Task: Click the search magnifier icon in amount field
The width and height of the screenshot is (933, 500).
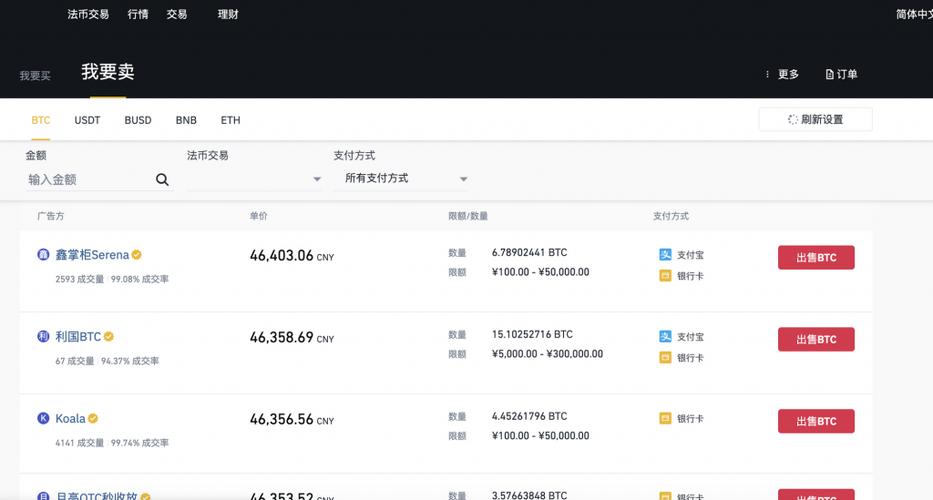Action: 162,180
